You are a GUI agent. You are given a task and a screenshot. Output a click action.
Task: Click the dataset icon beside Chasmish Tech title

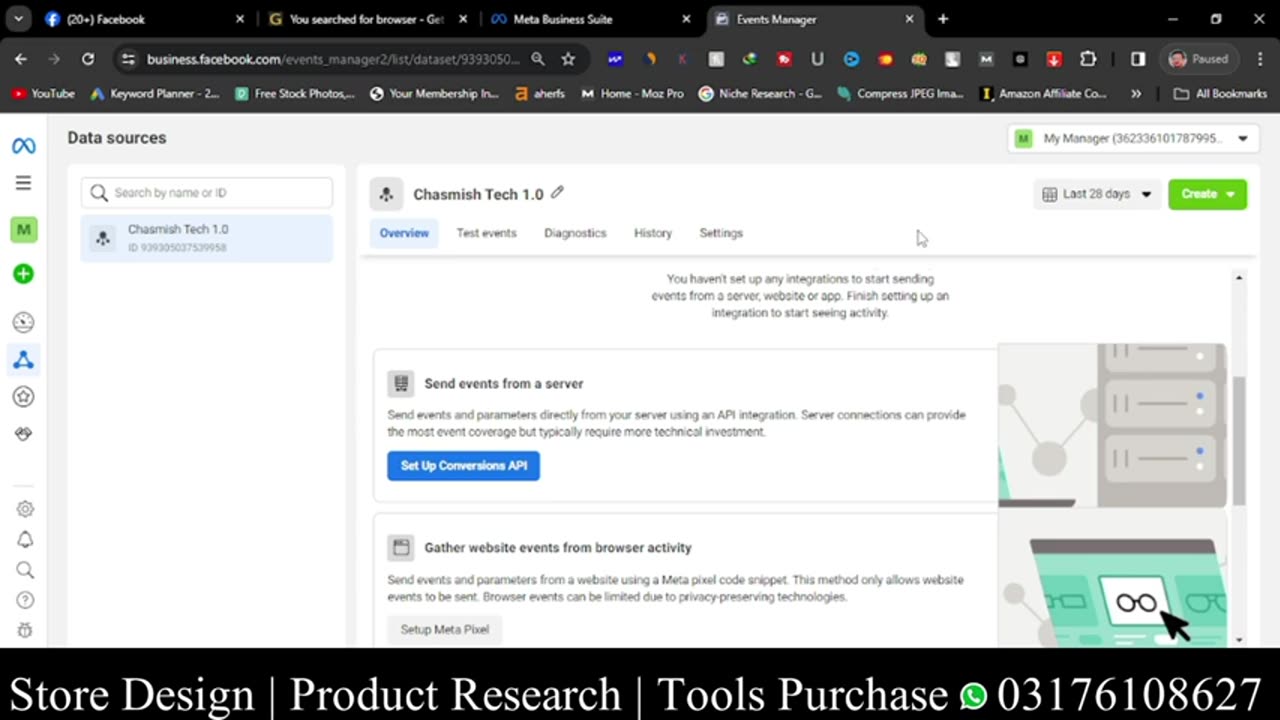[x=386, y=194]
